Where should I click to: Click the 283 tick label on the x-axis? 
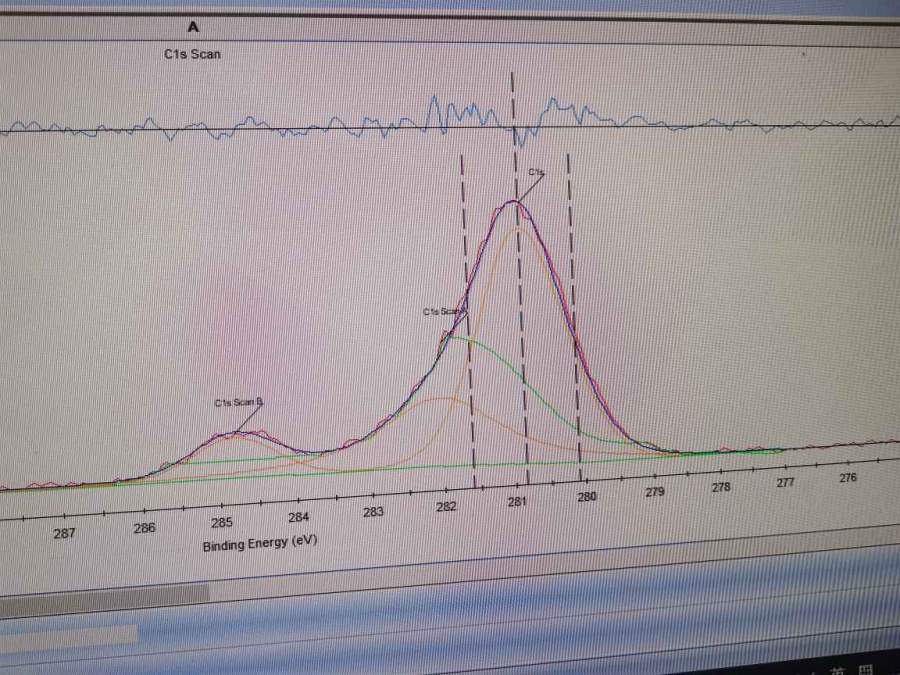(x=373, y=512)
